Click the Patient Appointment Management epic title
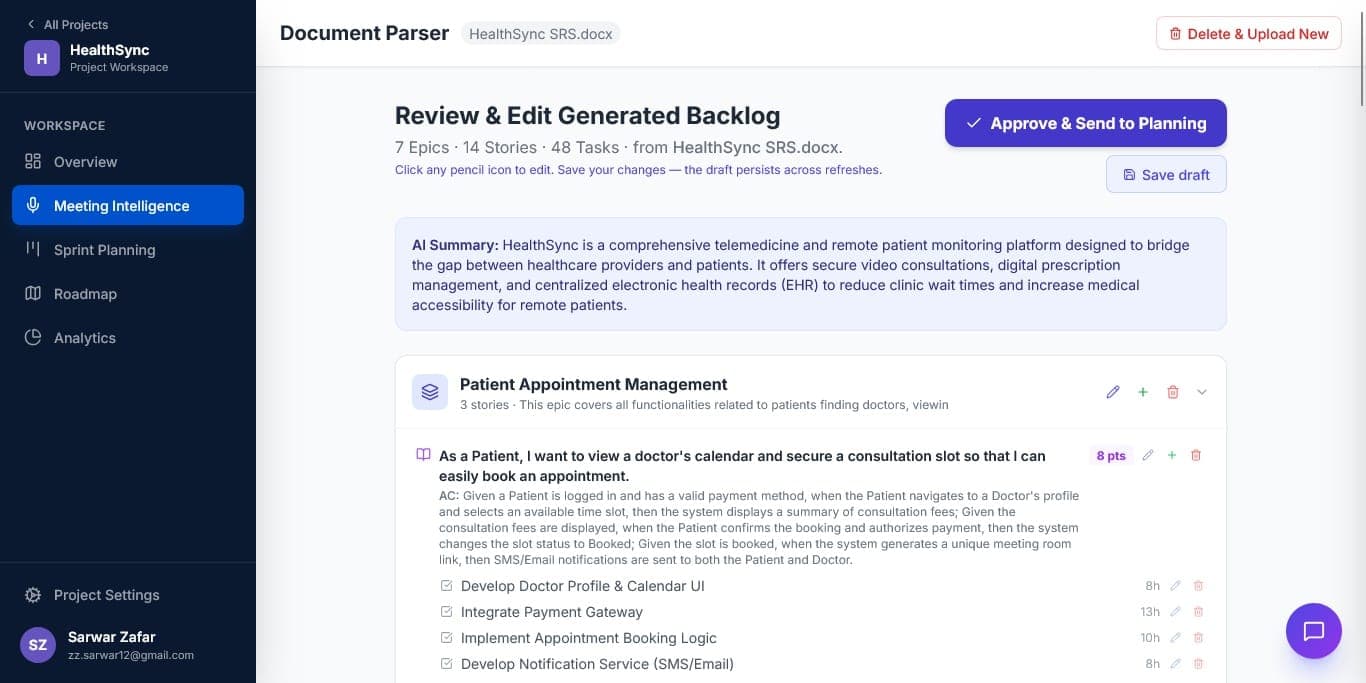 coord(593,384)
